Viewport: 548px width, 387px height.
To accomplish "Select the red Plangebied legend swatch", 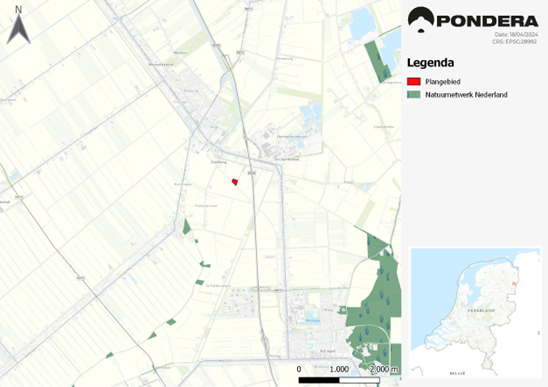I will tap(414, 82).
